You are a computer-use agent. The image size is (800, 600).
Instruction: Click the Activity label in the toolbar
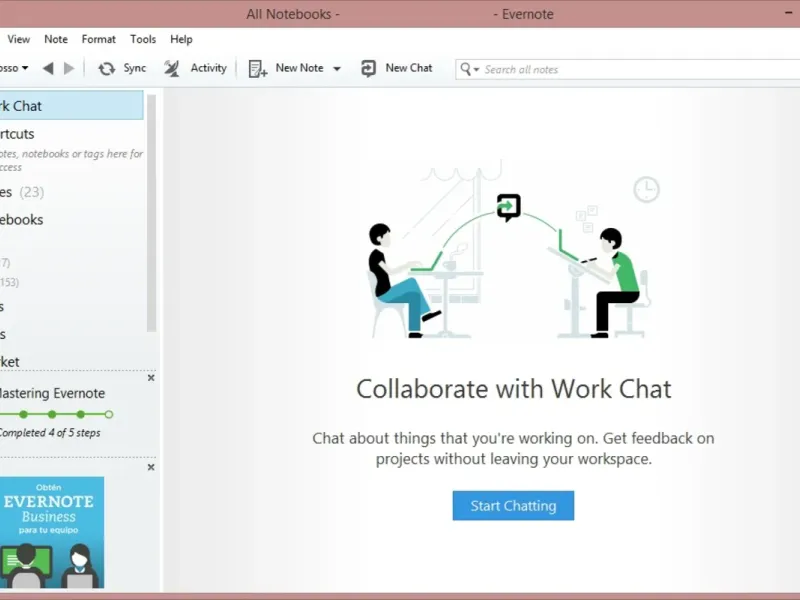click(209, 68)
